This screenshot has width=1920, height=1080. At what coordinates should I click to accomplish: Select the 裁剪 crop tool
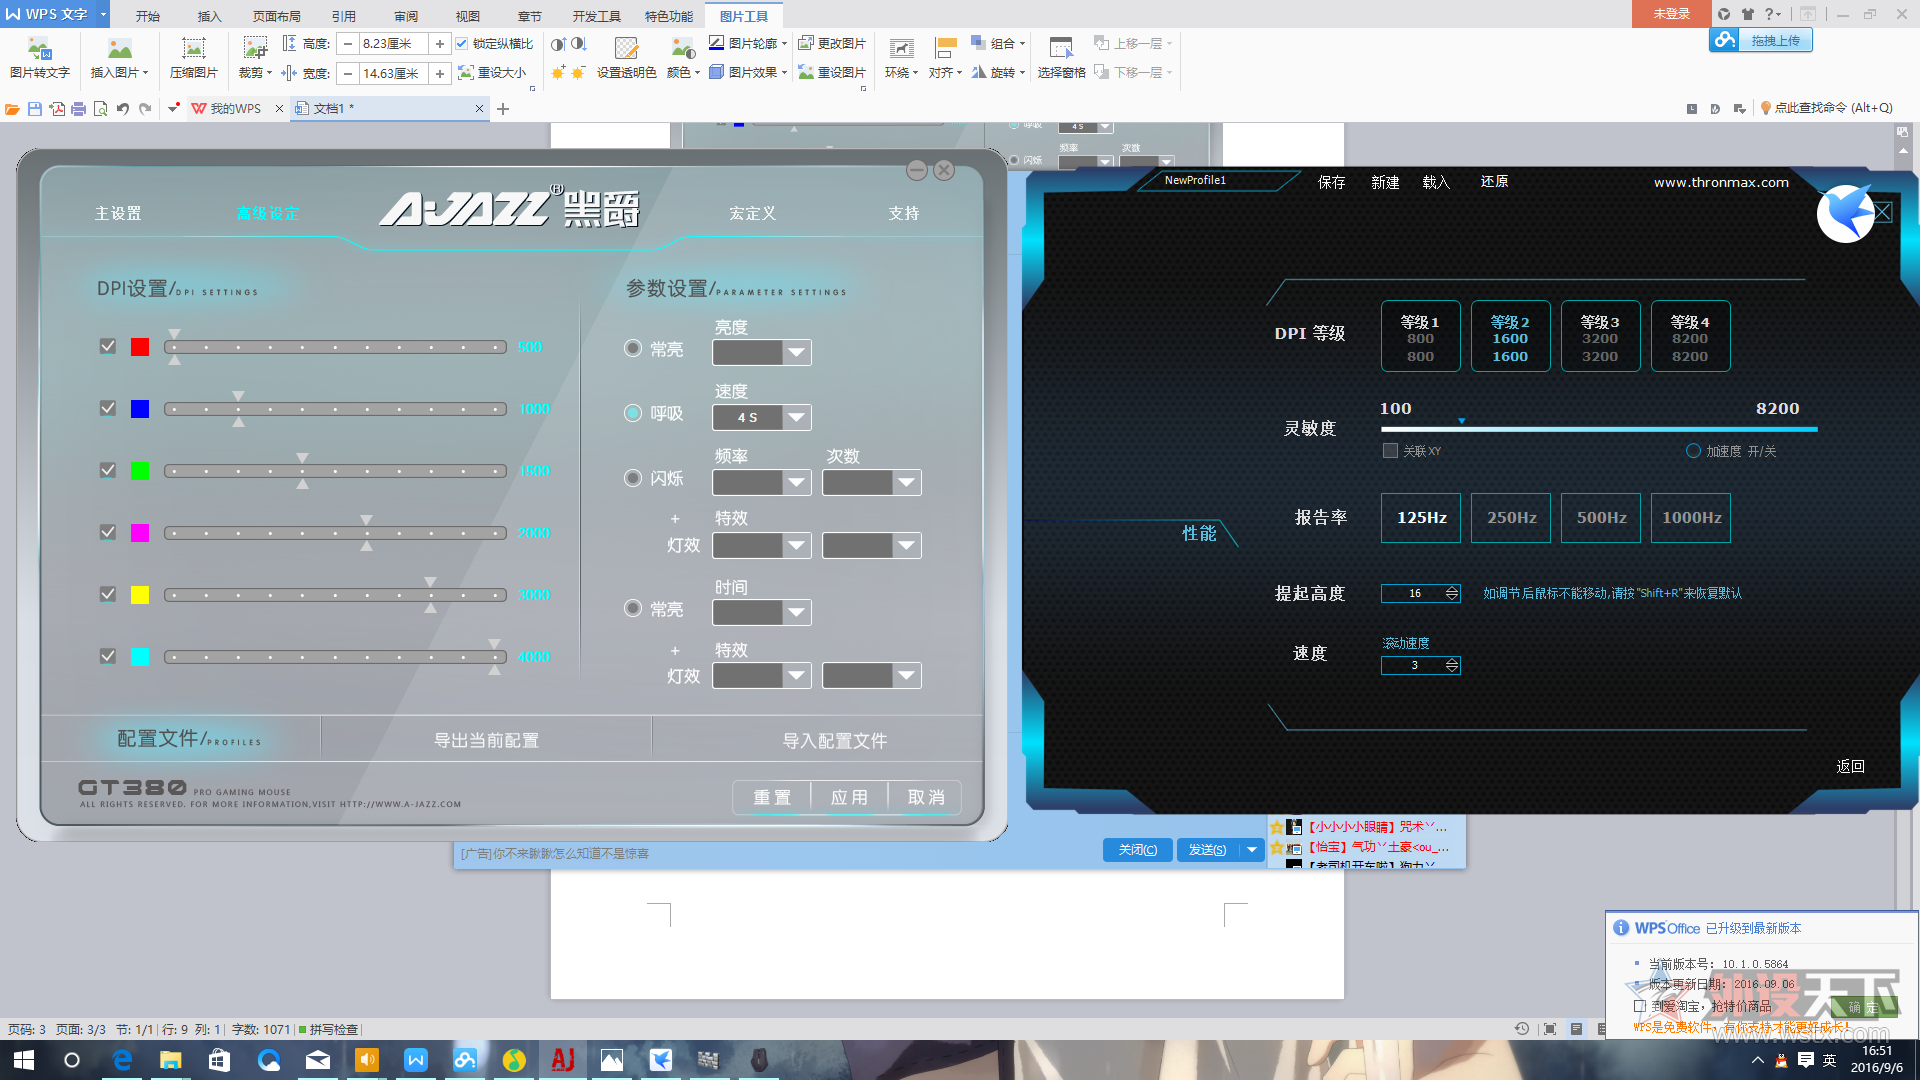pos(255,58)
